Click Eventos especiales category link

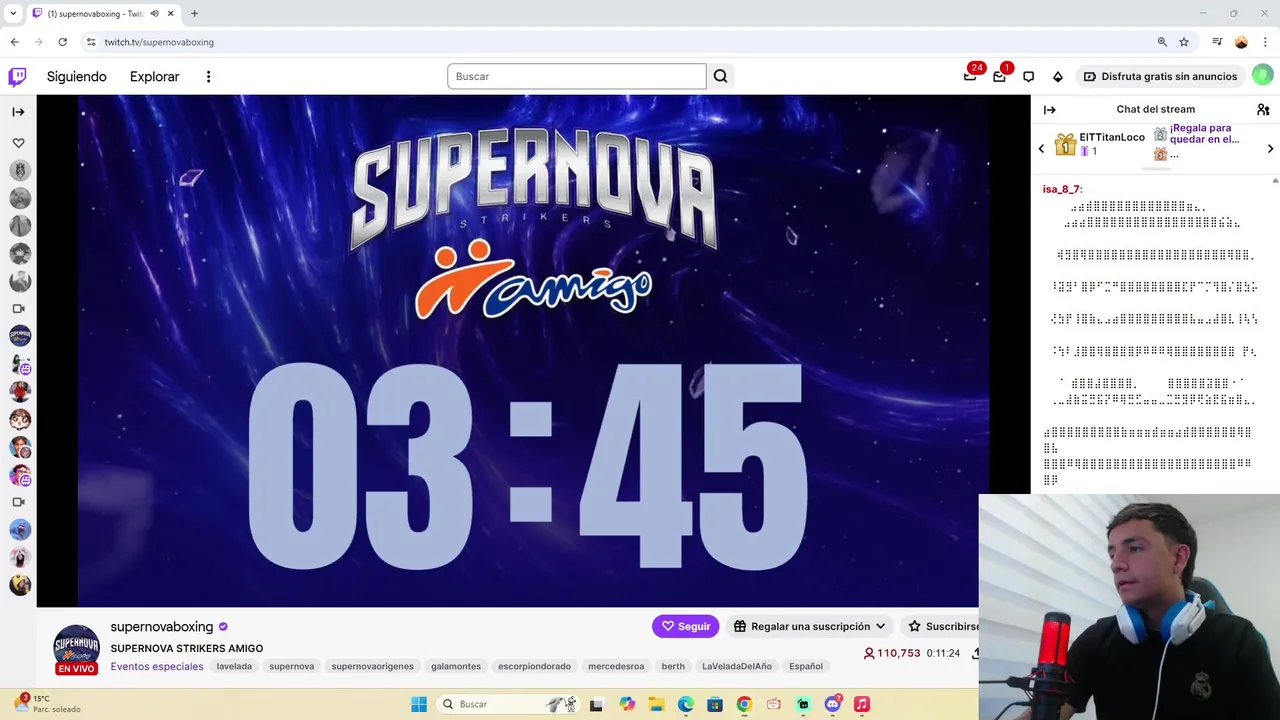coord(157,666)
